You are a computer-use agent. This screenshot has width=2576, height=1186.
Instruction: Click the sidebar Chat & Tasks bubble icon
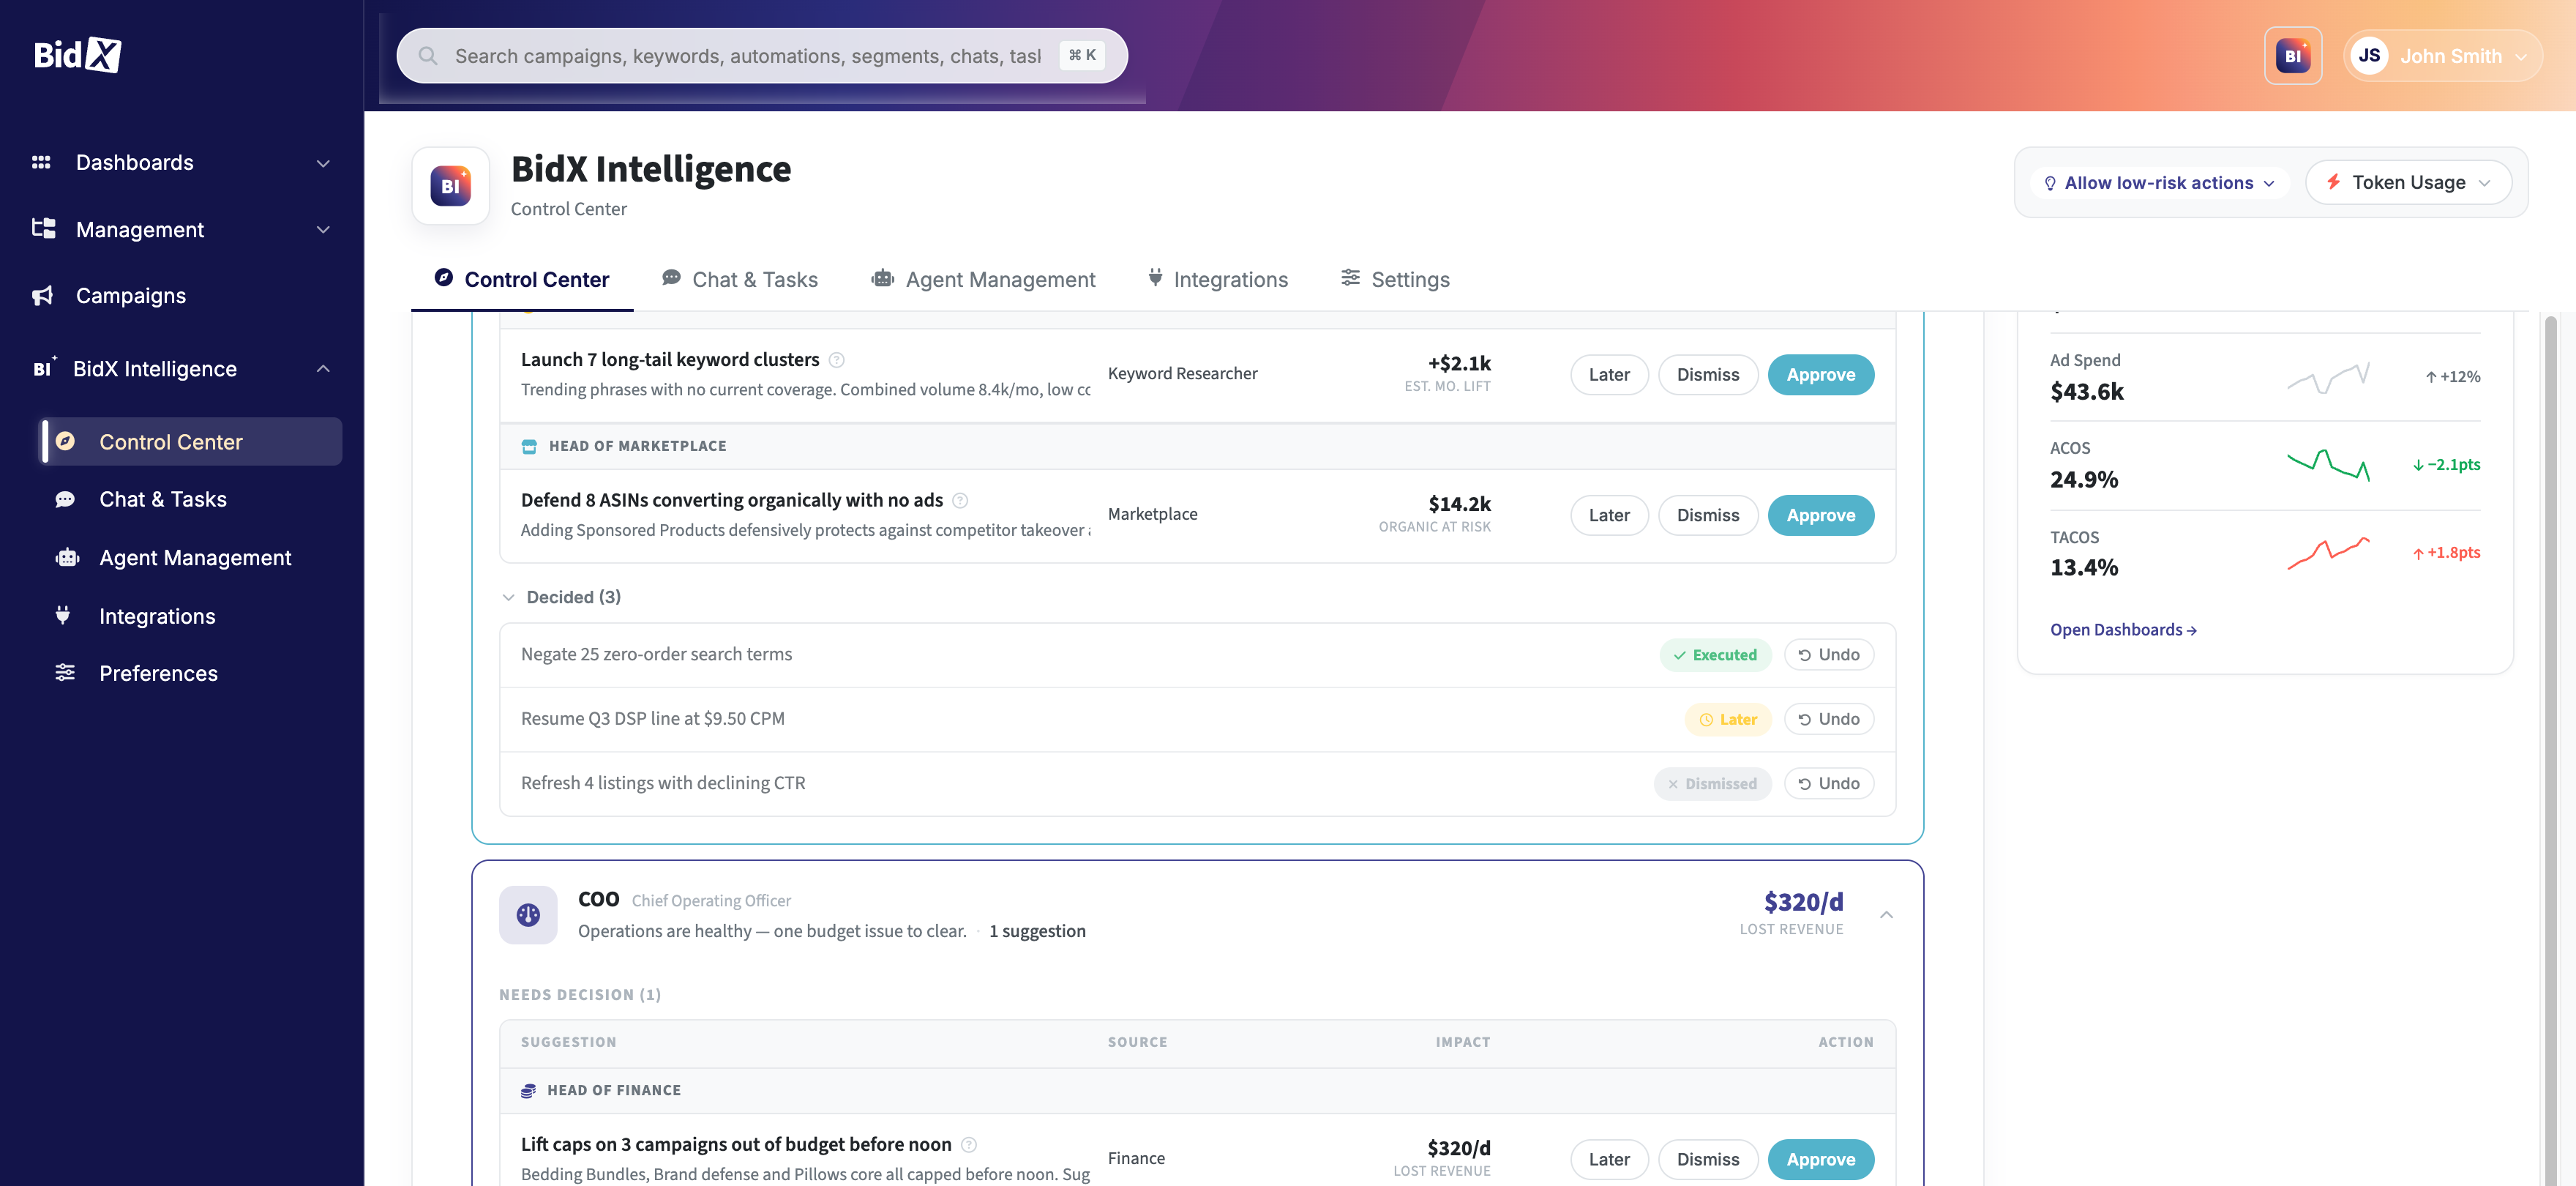pyautogui.click(x=65, y=499)
